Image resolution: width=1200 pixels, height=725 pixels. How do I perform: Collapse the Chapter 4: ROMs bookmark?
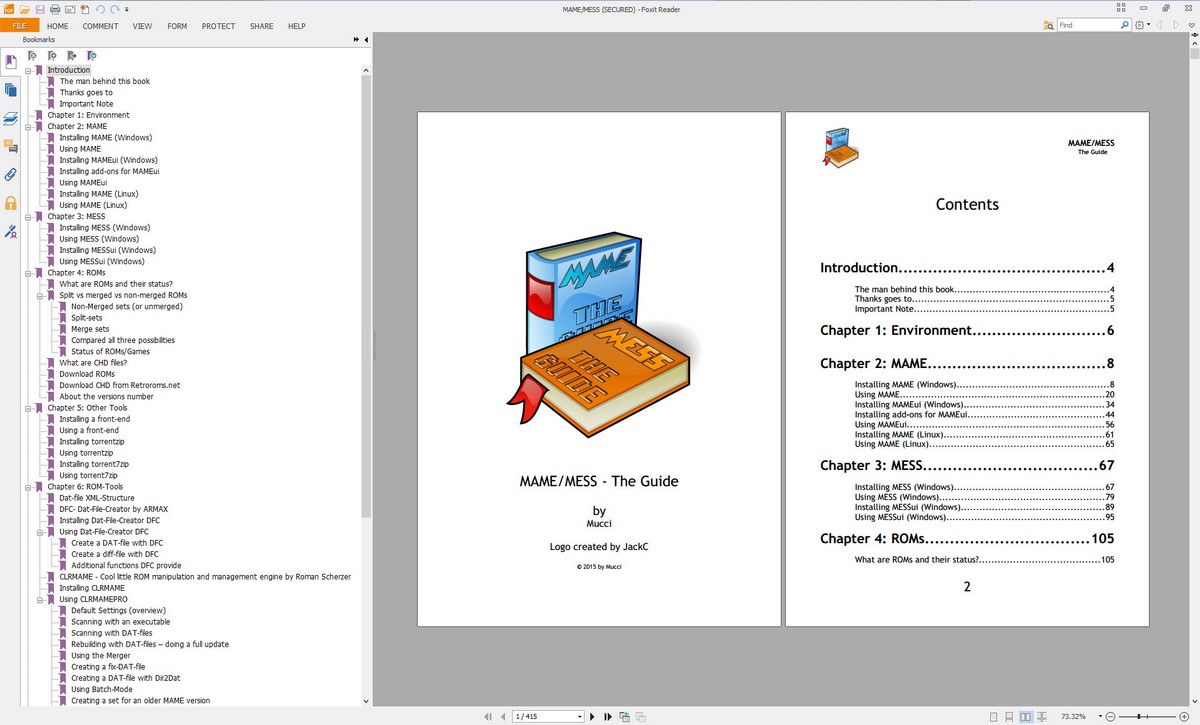29,273
